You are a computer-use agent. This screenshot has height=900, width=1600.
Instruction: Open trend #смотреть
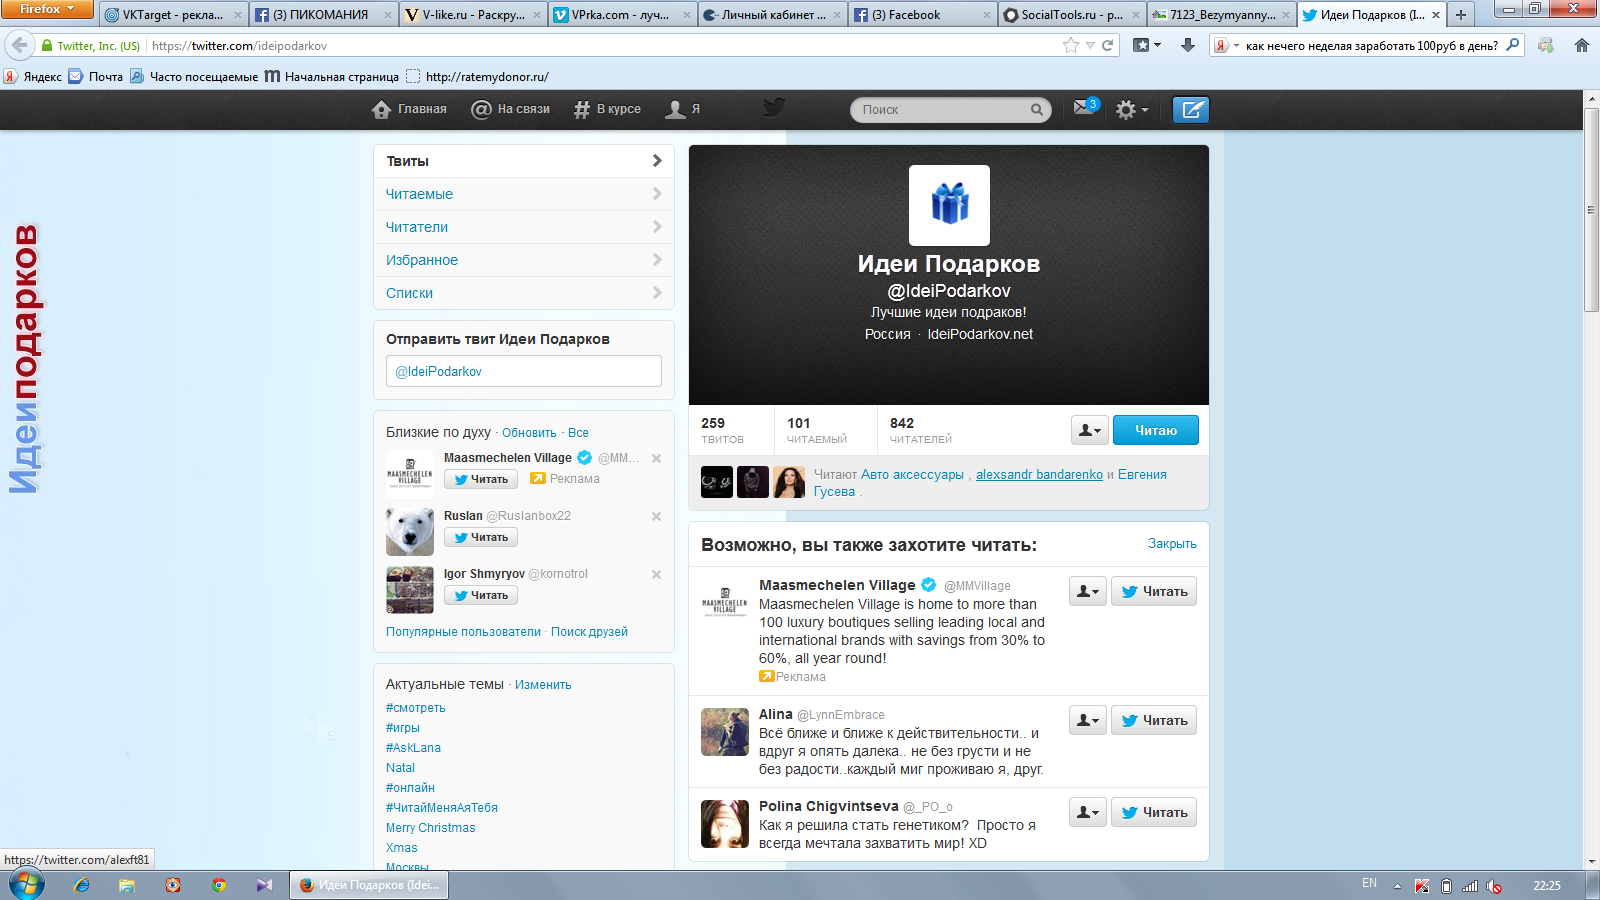click(416, 708)
